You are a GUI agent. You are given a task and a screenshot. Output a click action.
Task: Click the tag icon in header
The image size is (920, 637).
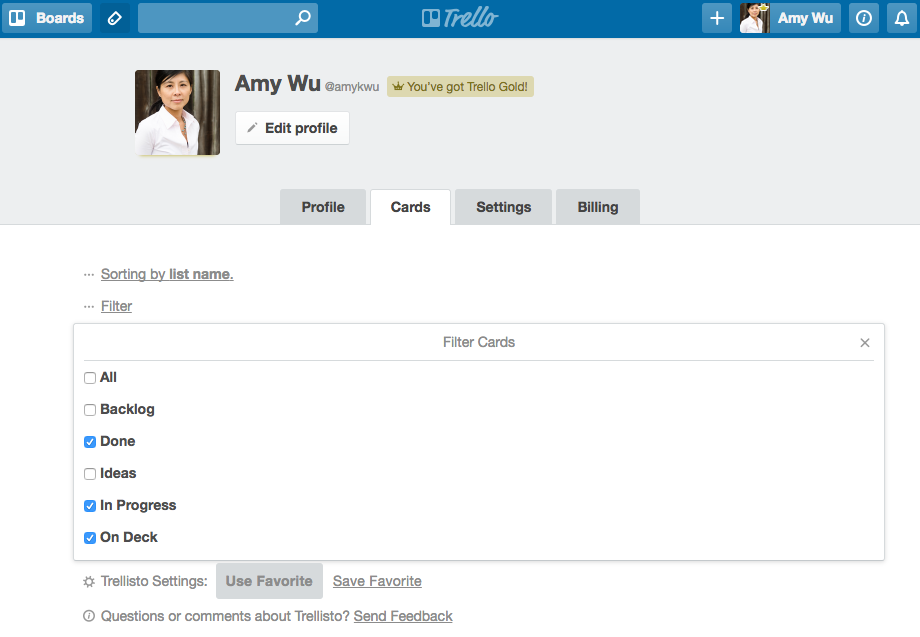[114, 18]
